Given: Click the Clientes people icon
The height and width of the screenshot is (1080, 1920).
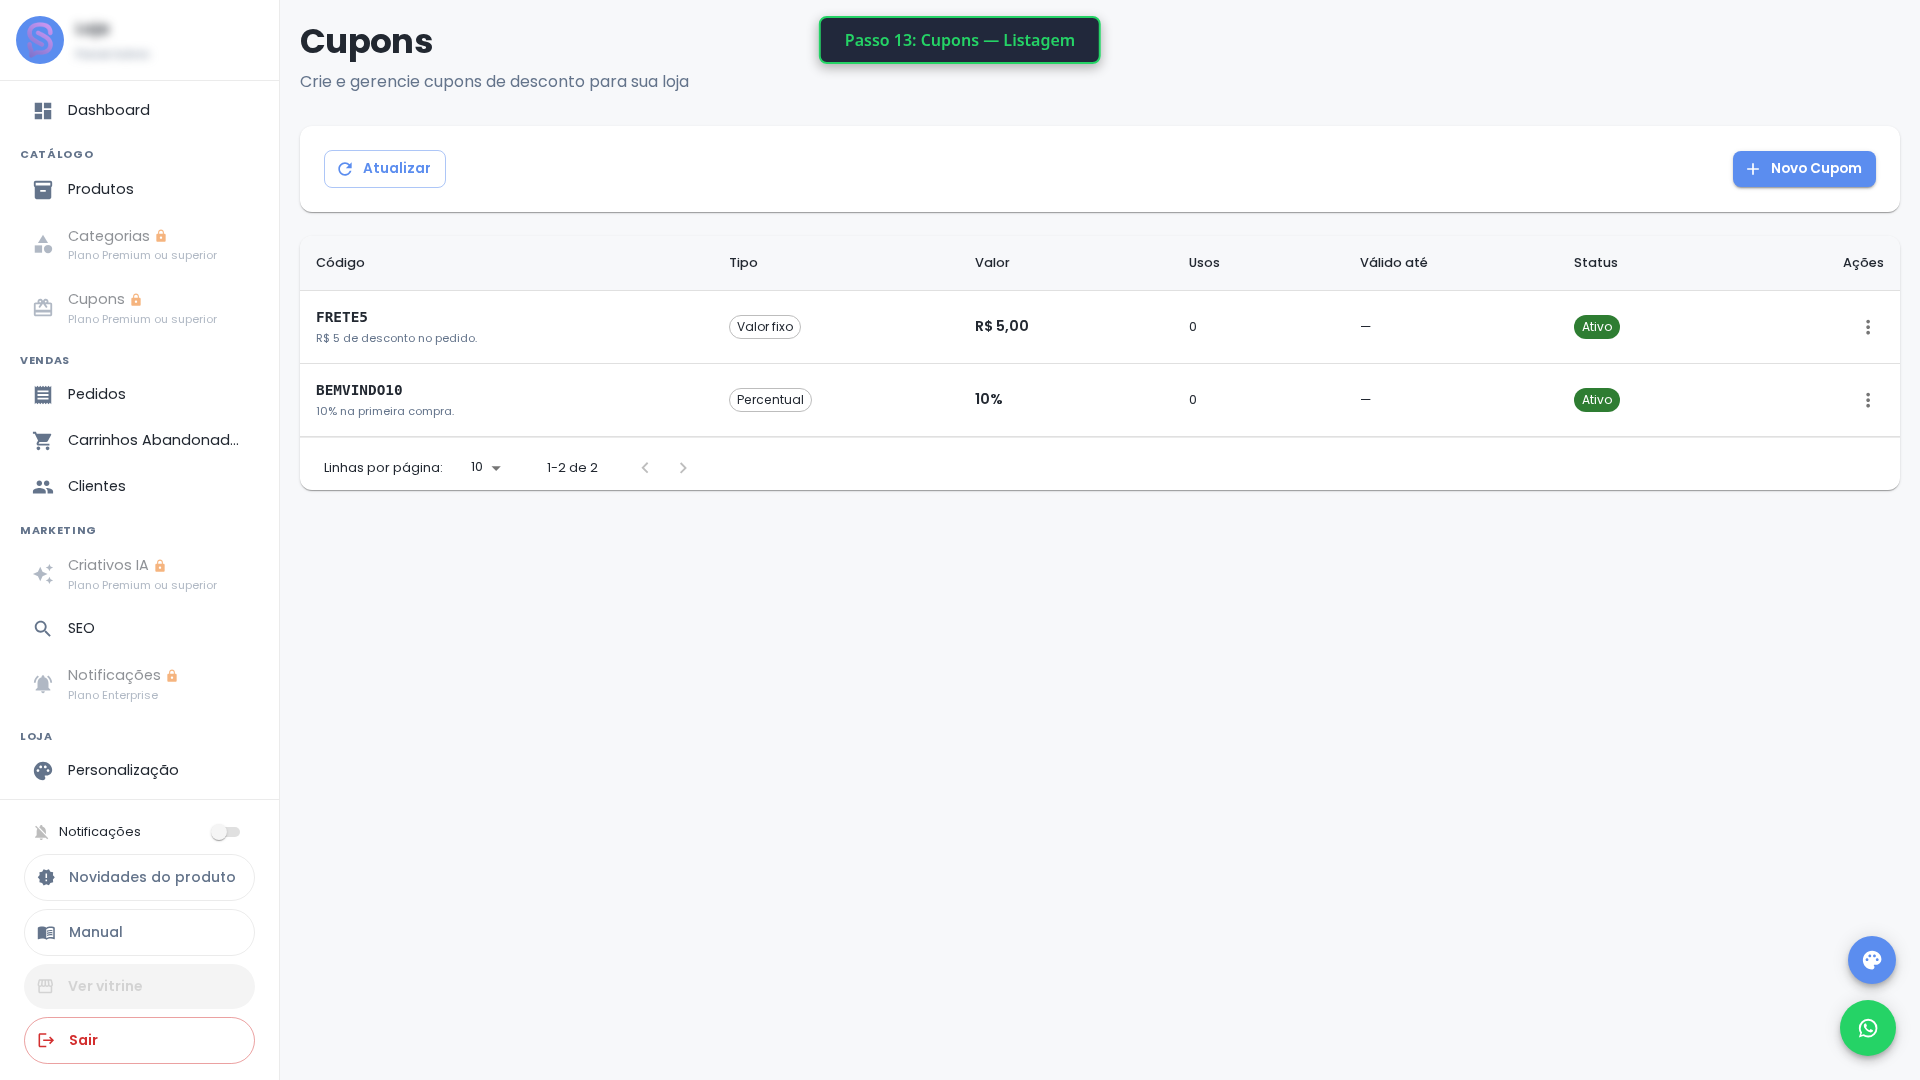Looking at the screenshot, I should click(43, 487).
